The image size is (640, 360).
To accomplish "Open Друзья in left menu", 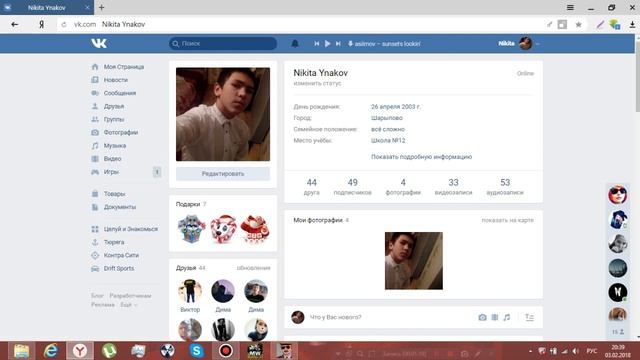I will 113,106.
